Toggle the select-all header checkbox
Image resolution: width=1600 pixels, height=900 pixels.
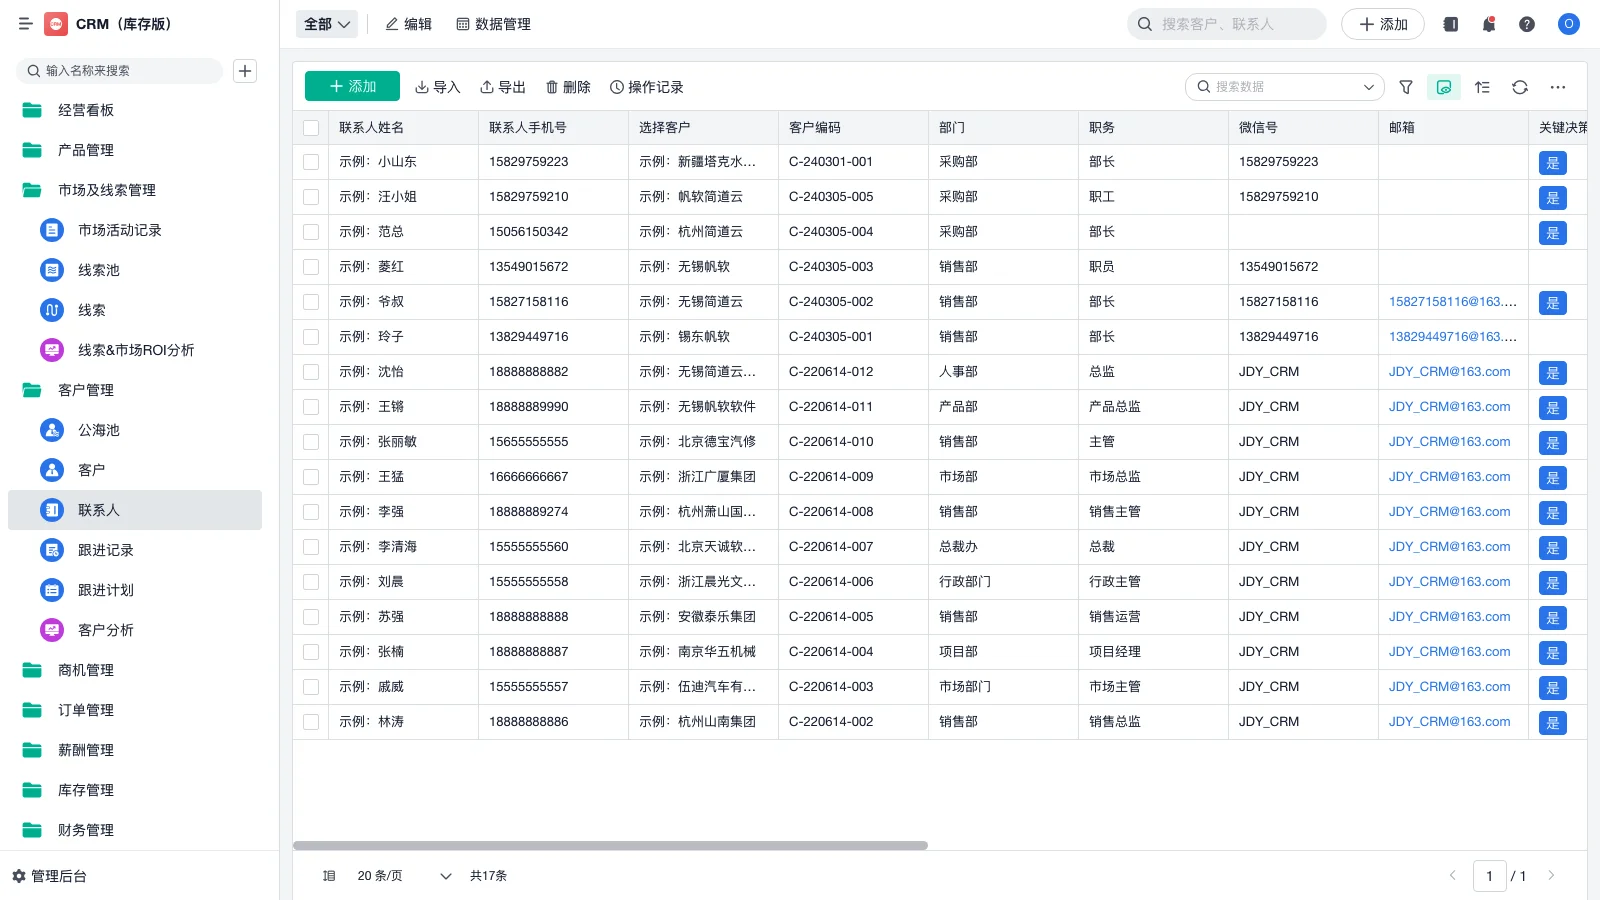[x=311, y=128]
